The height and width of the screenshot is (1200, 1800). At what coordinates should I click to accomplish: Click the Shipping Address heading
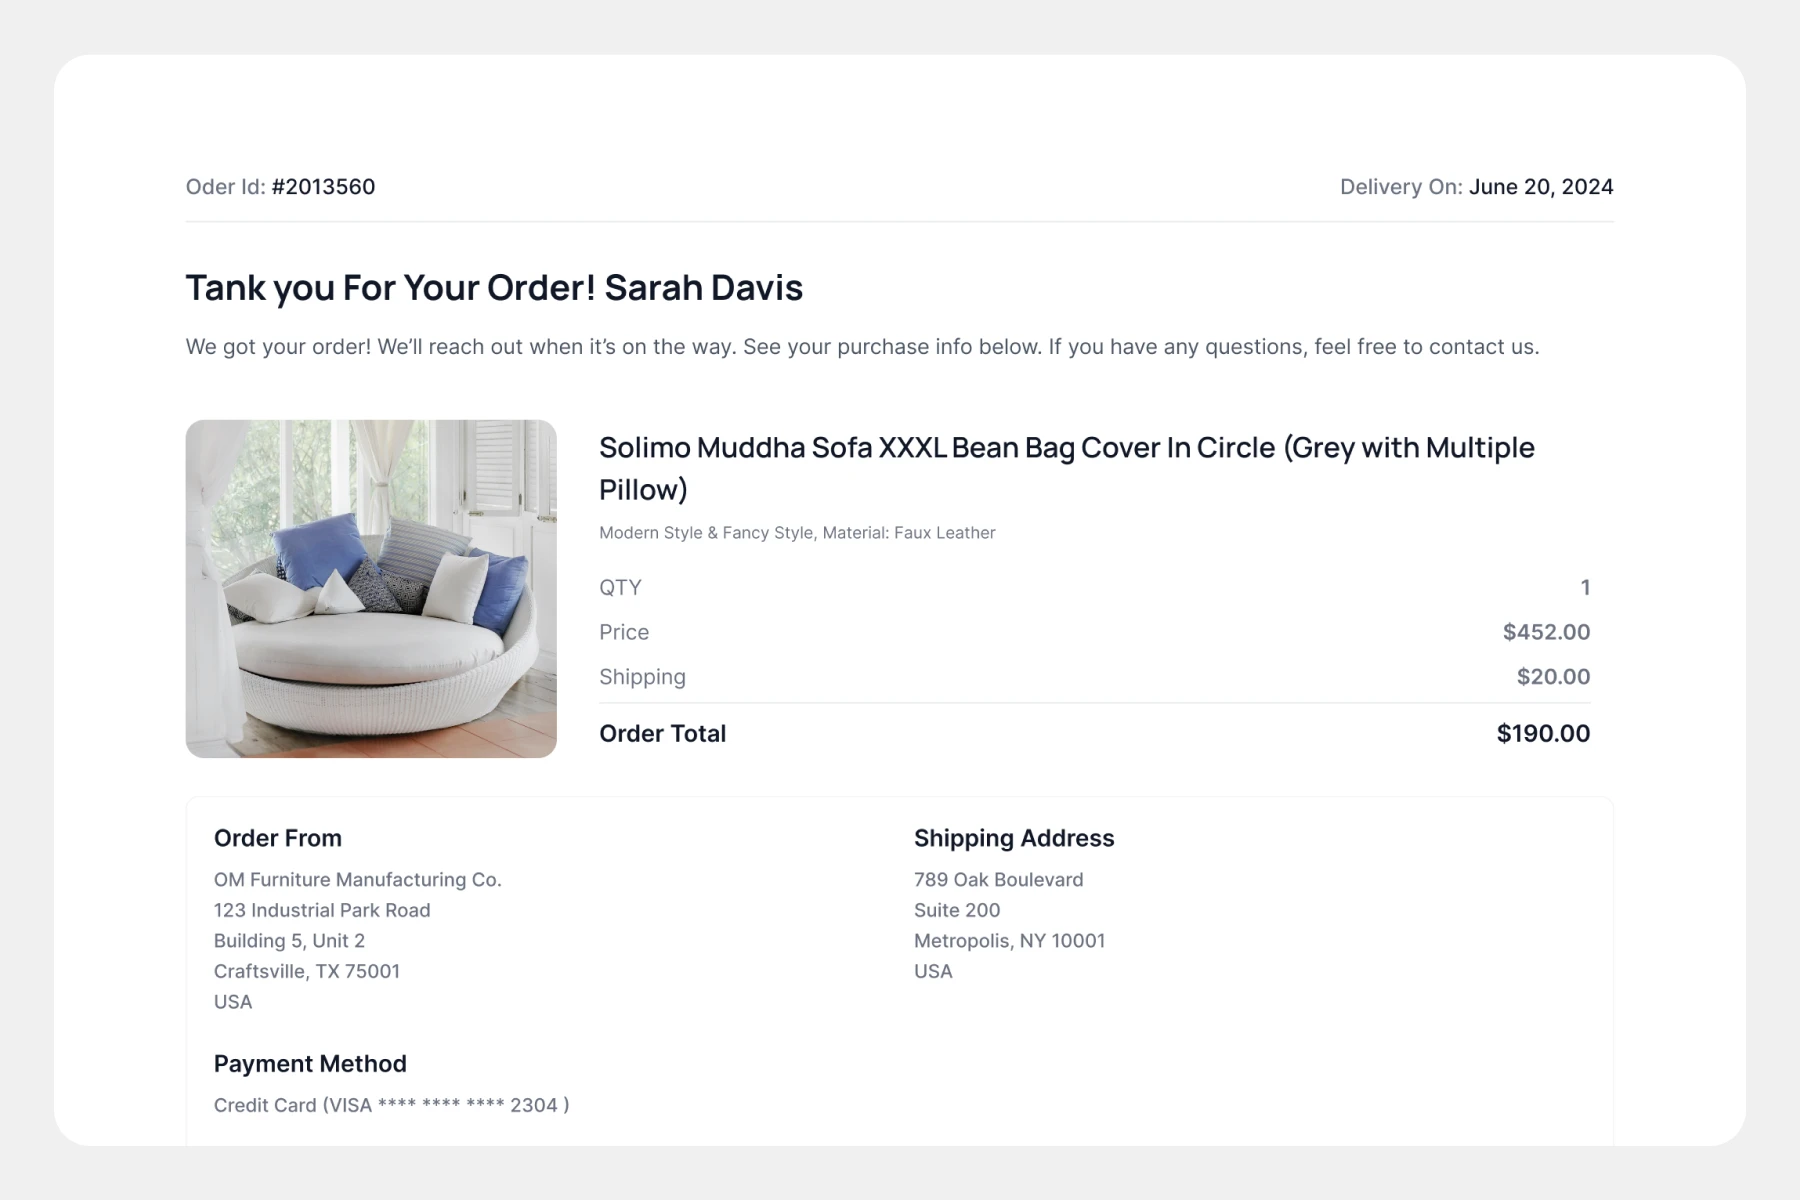pyautogui.click(x=1013, y=838)
